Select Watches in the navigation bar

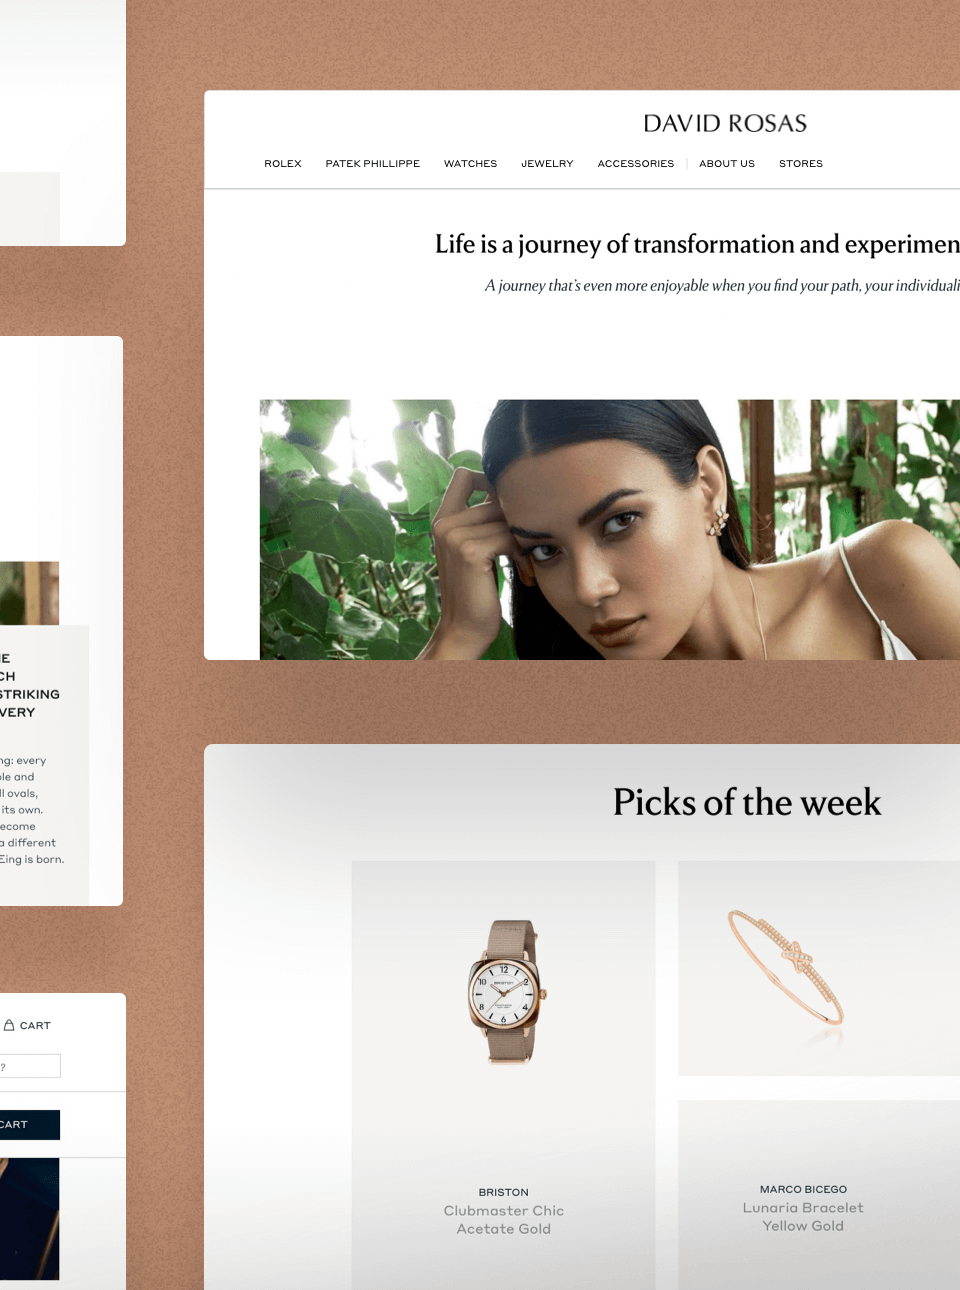pyautogui.click(x=470, y=163)
